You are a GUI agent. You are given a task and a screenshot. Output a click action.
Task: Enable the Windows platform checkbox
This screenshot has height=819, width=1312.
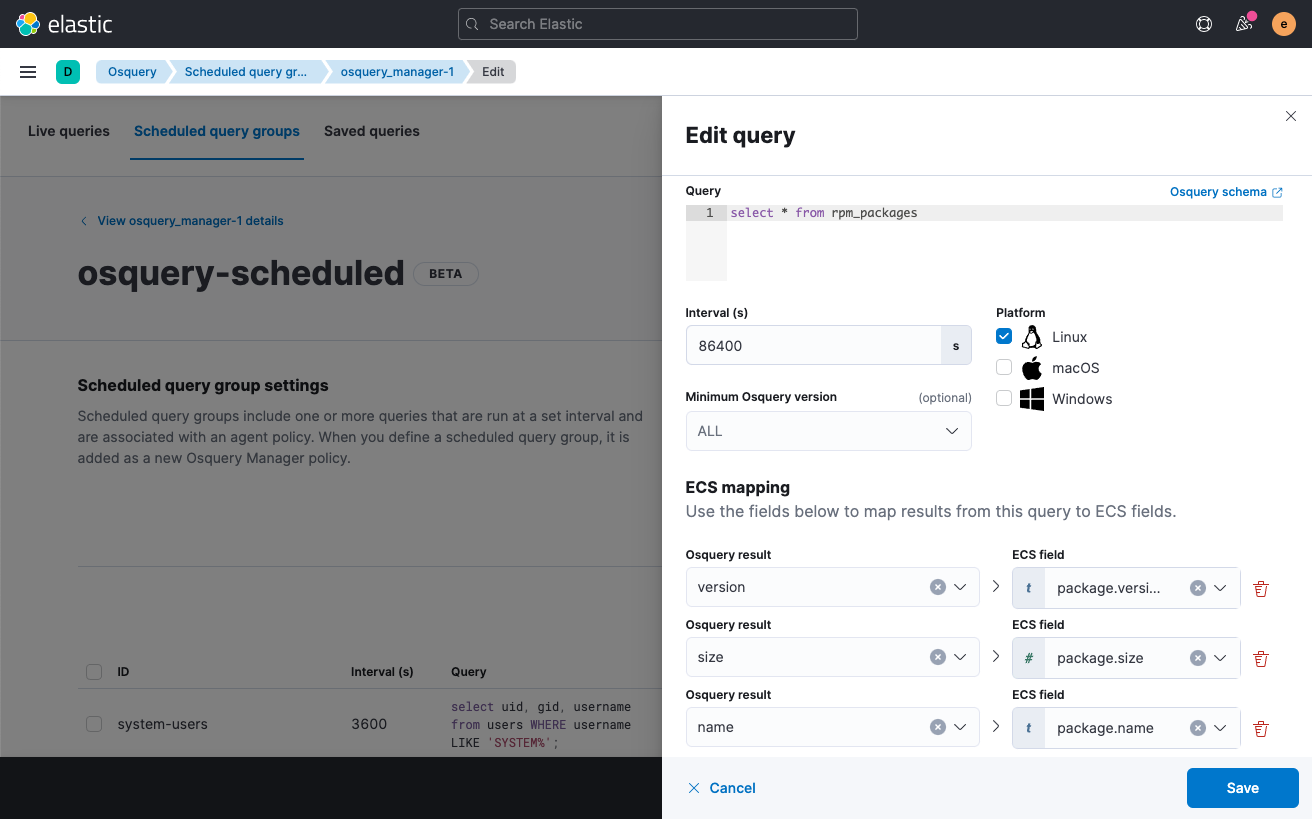(x=1004, y=399)
